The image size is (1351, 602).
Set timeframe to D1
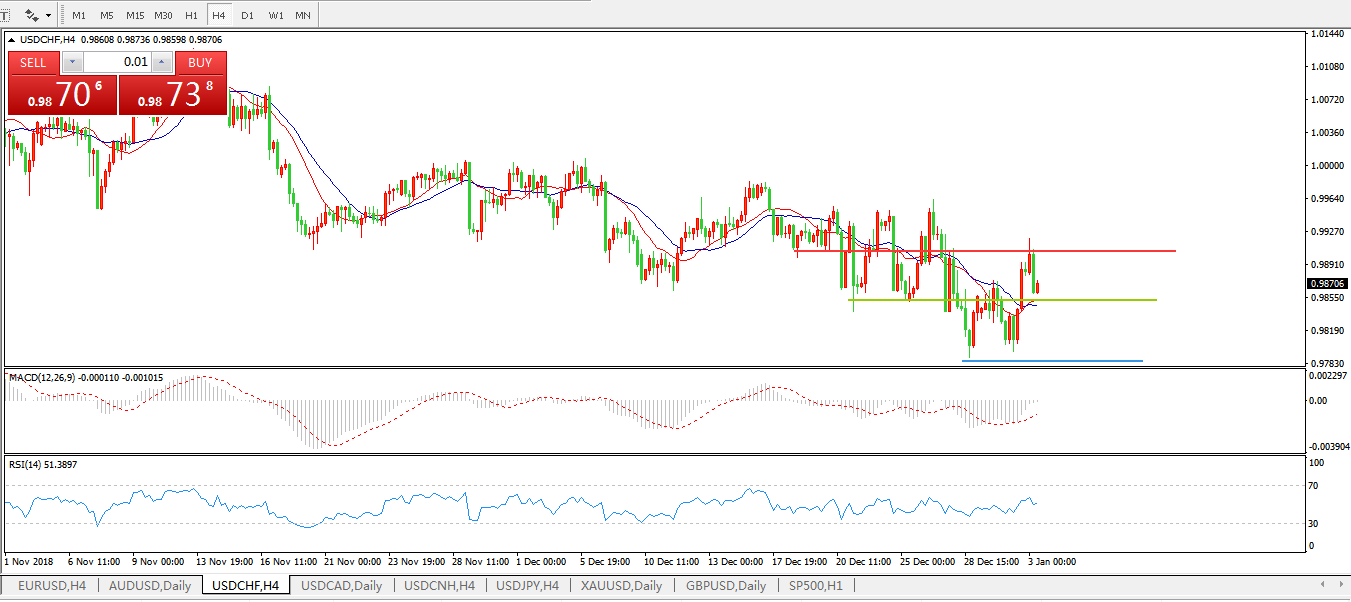(247, 16)
